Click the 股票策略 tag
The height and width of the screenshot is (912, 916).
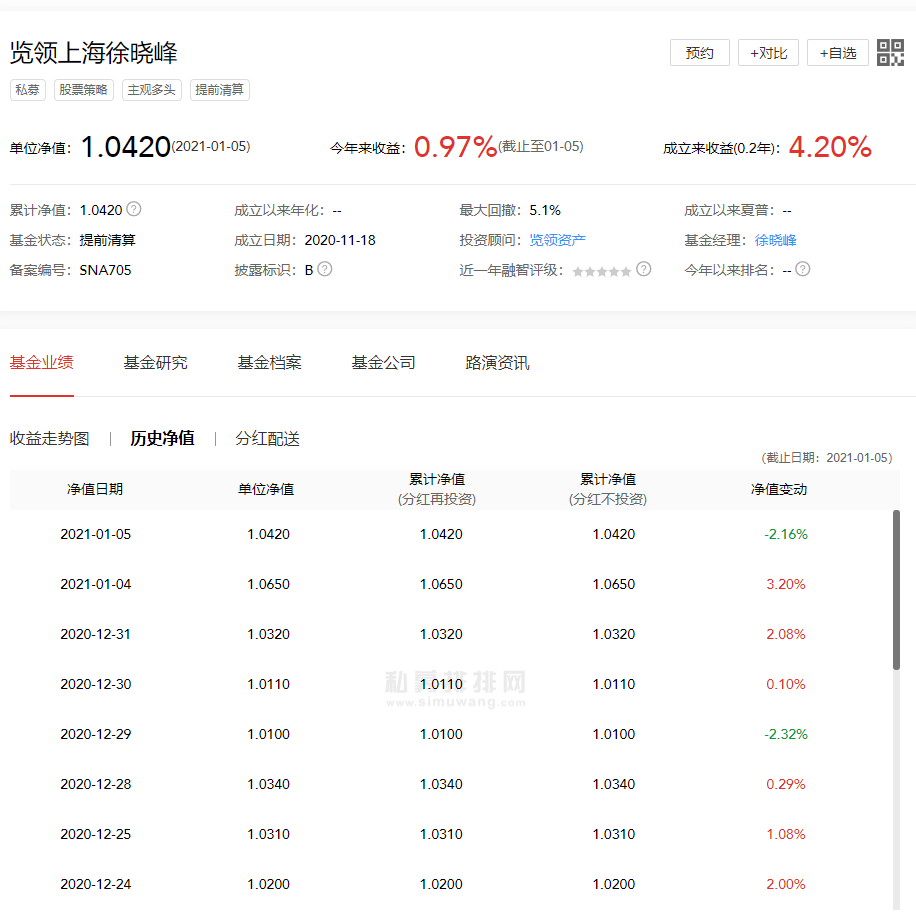84,90
